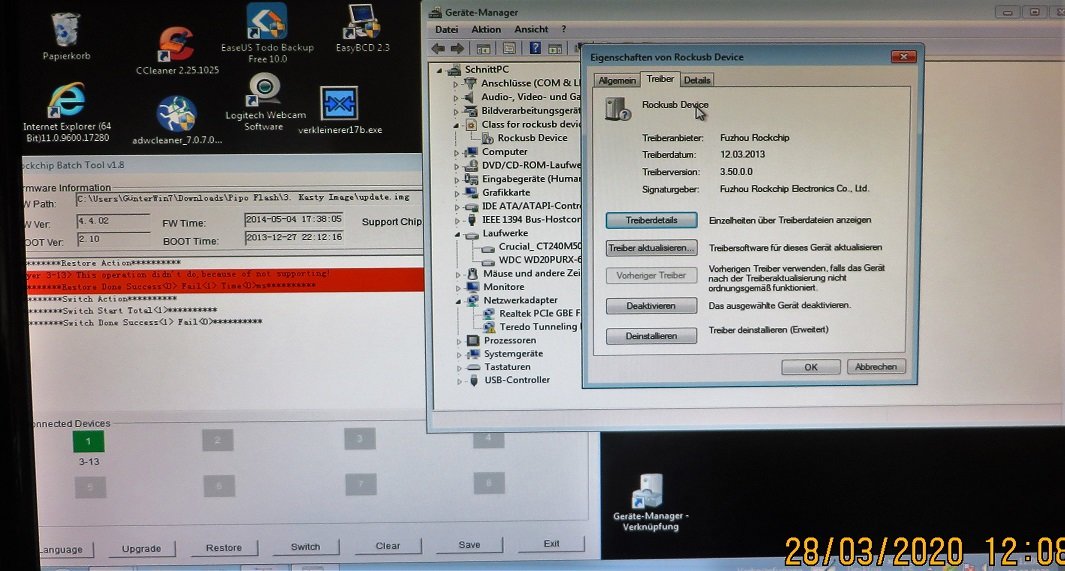1065x571 pixels.
Task: Open Internet Explorer (64 Bit) desktop icon
Action: (67, 112)
